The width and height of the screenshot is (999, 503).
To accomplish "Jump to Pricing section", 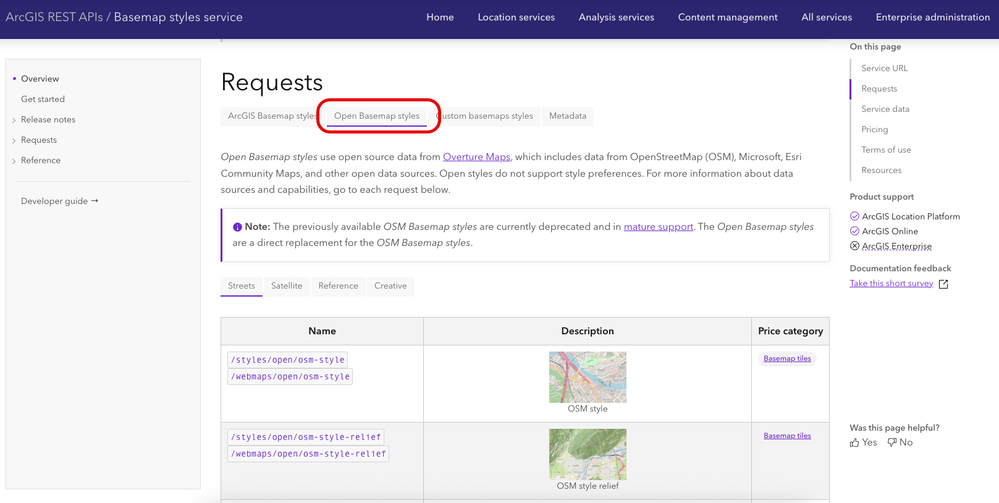I will 874,129.
